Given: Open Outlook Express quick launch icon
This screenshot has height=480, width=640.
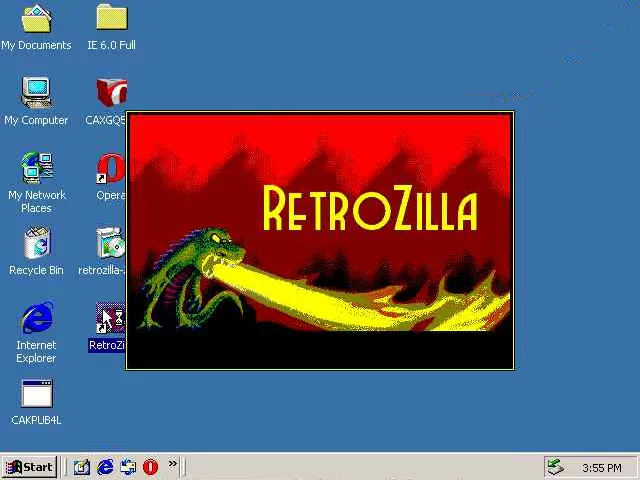Looking at the screenshot, I should (128, 467).
